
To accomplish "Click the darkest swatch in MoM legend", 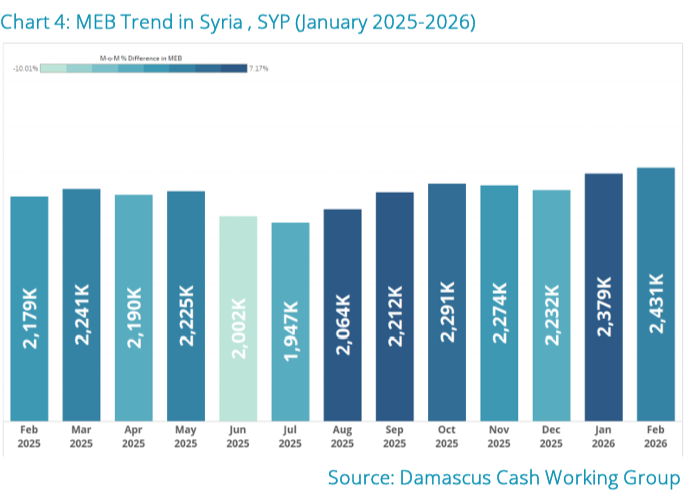I will (234, 68).
